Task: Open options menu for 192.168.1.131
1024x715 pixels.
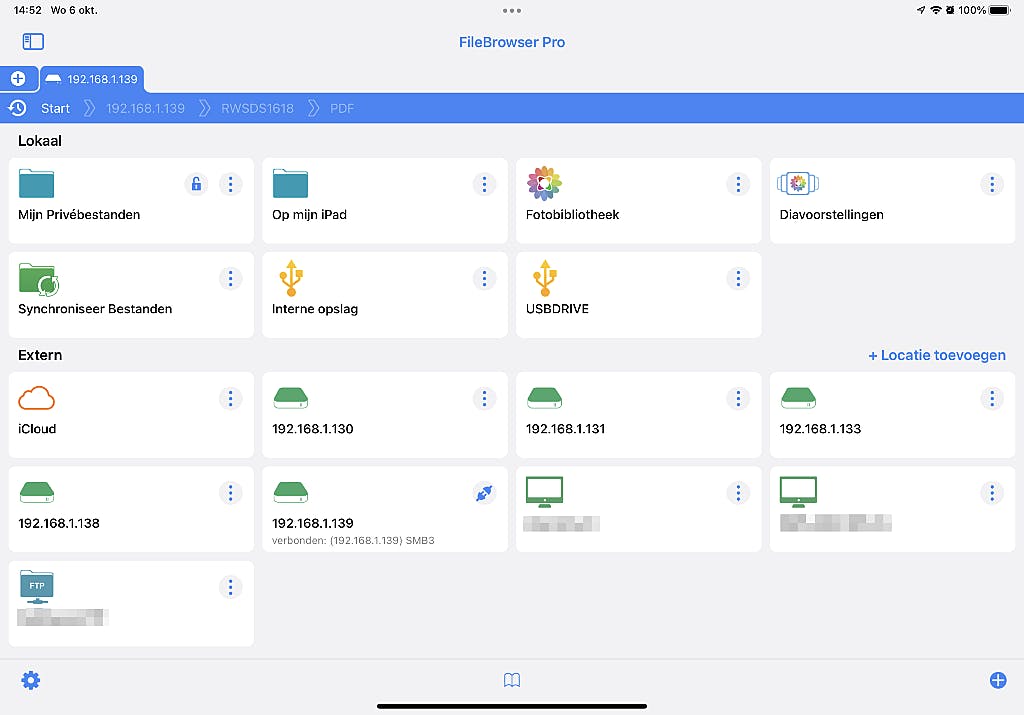Action: [x=738, y=398]
